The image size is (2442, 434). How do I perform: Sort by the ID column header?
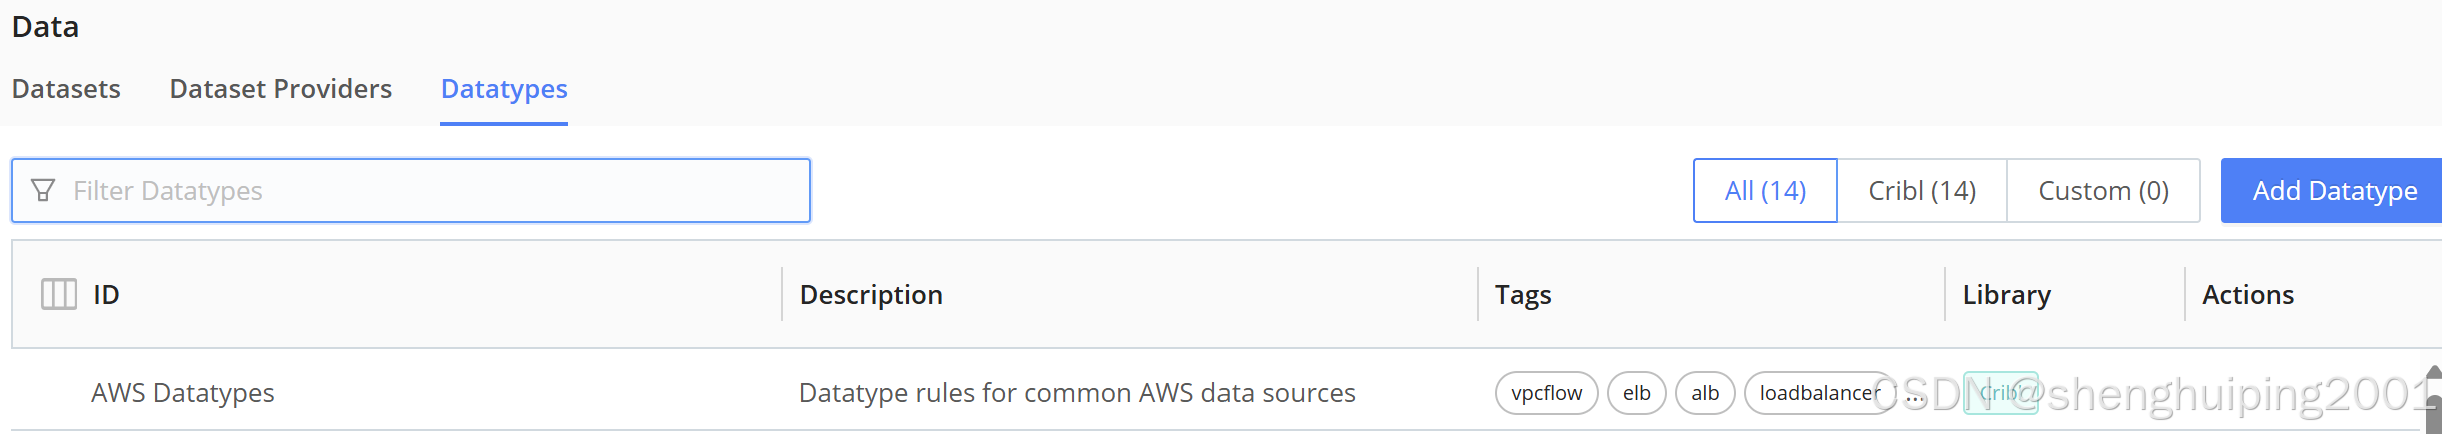coord(106,294)
